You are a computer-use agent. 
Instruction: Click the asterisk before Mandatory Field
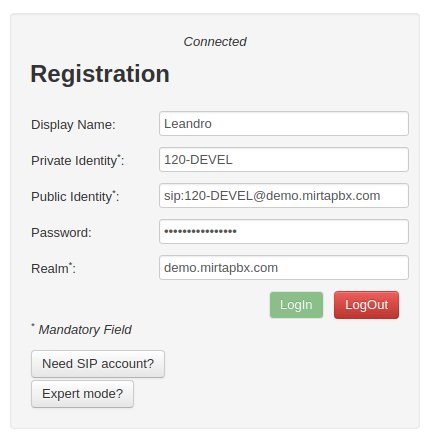pyautogui.click(x=33, y=325)
